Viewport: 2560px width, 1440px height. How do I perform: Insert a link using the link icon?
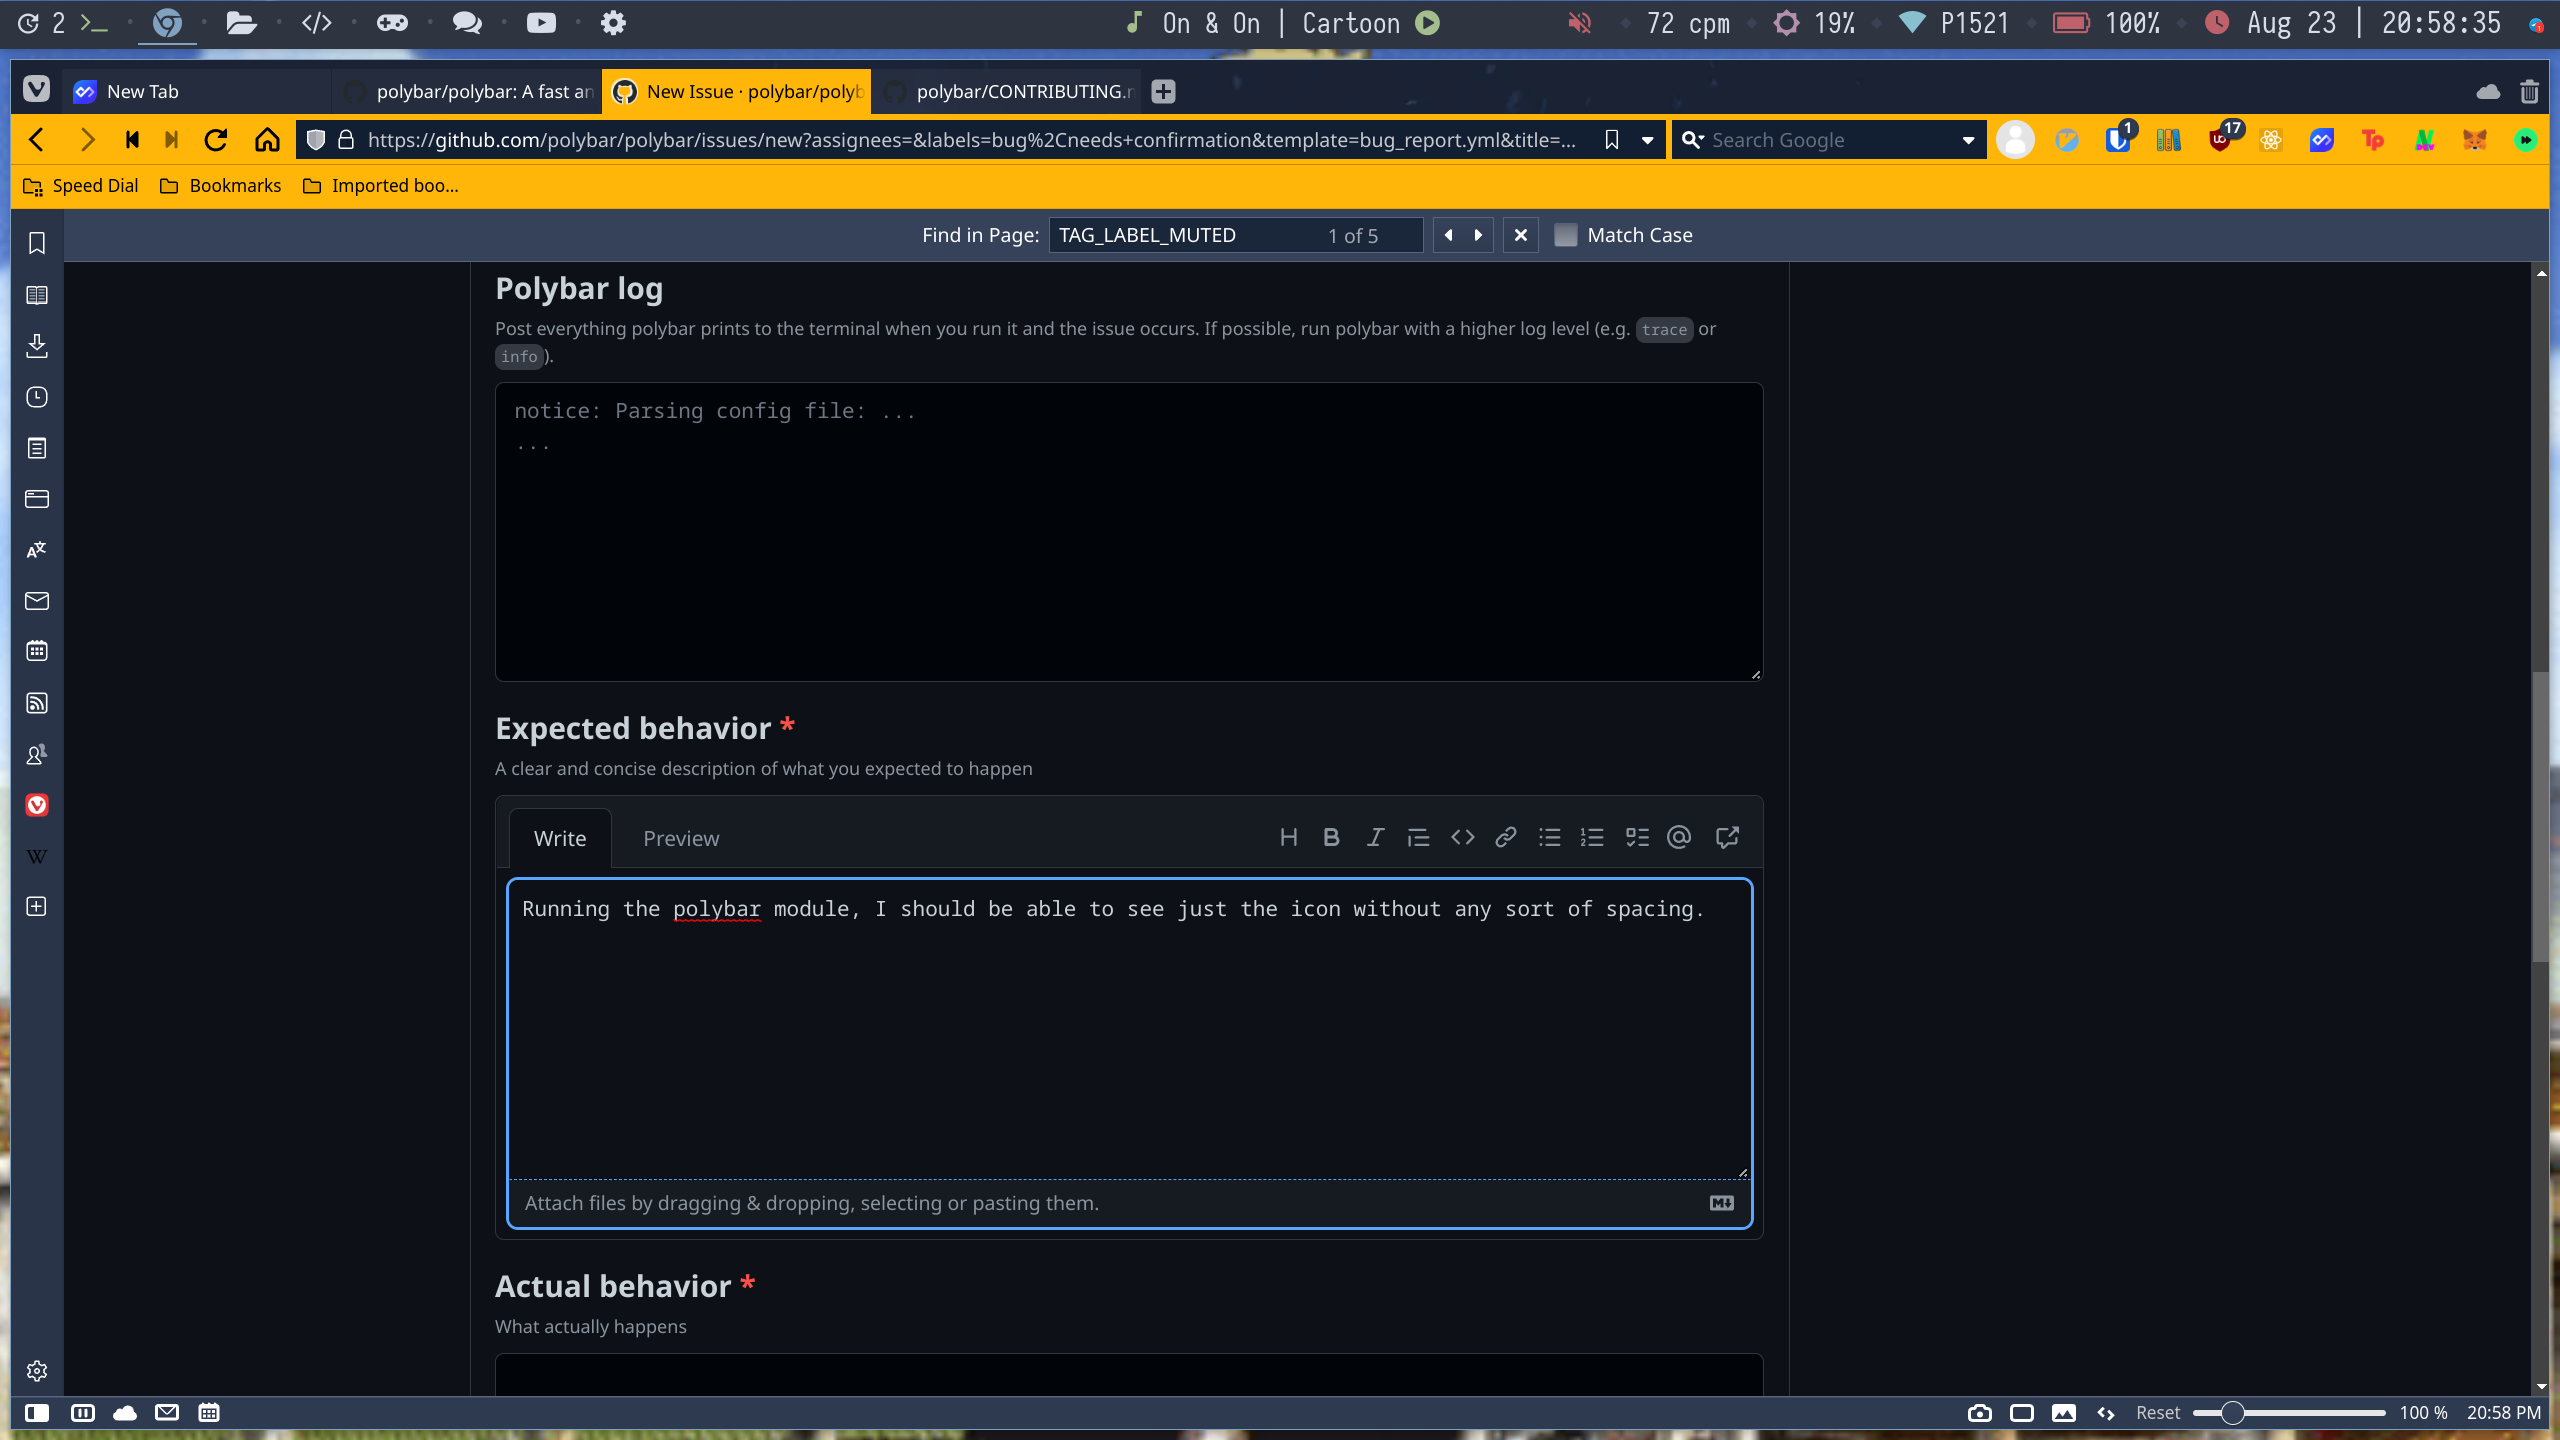1504,838
